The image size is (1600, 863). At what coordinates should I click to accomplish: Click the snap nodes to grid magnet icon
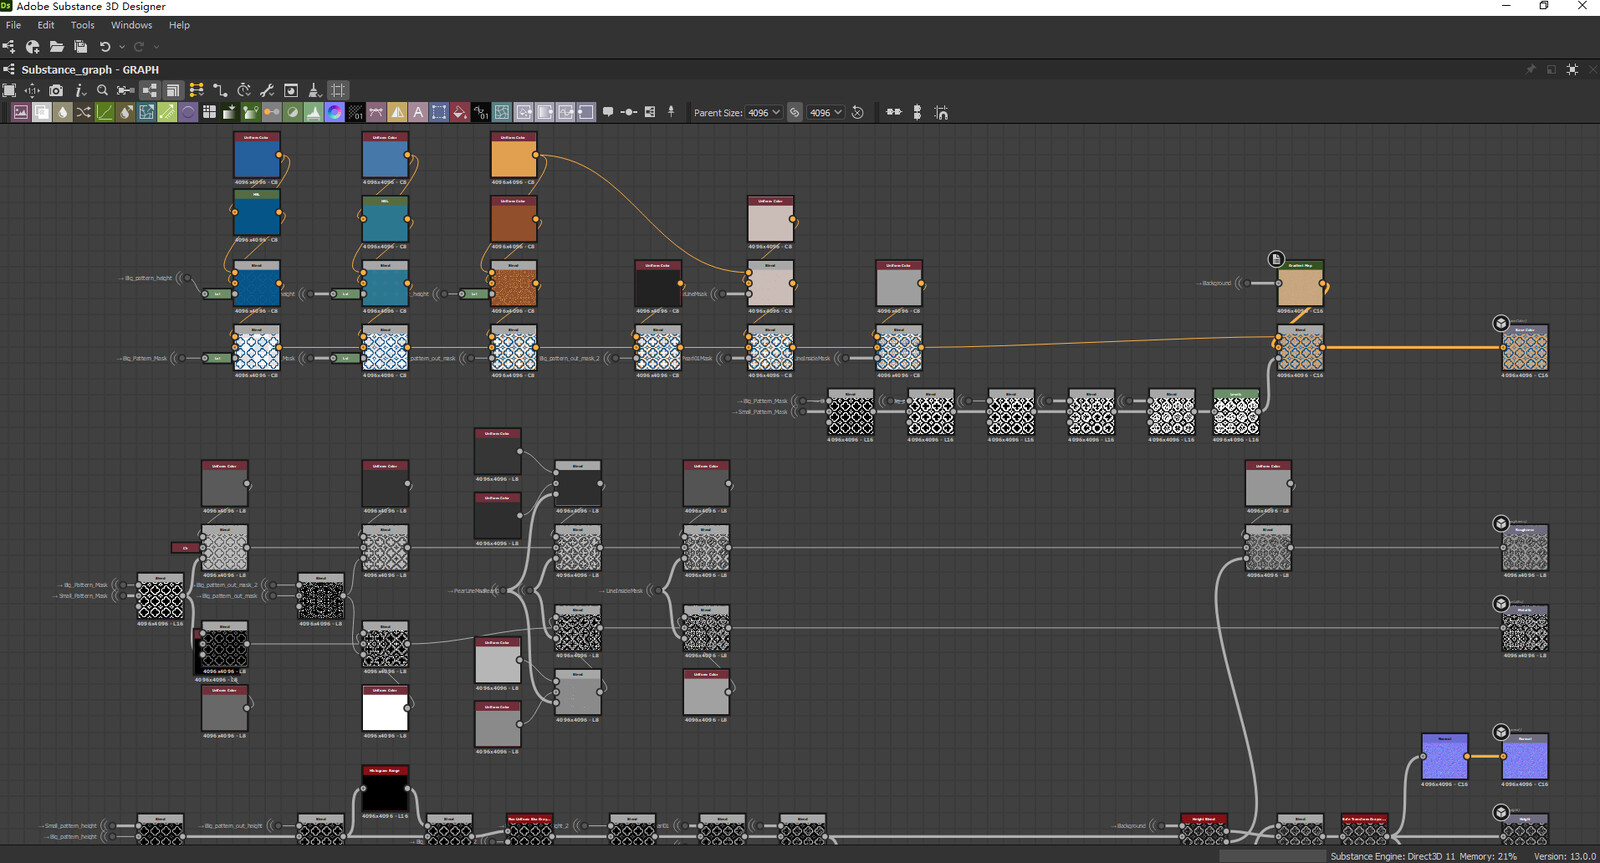[x=941, y=112]
